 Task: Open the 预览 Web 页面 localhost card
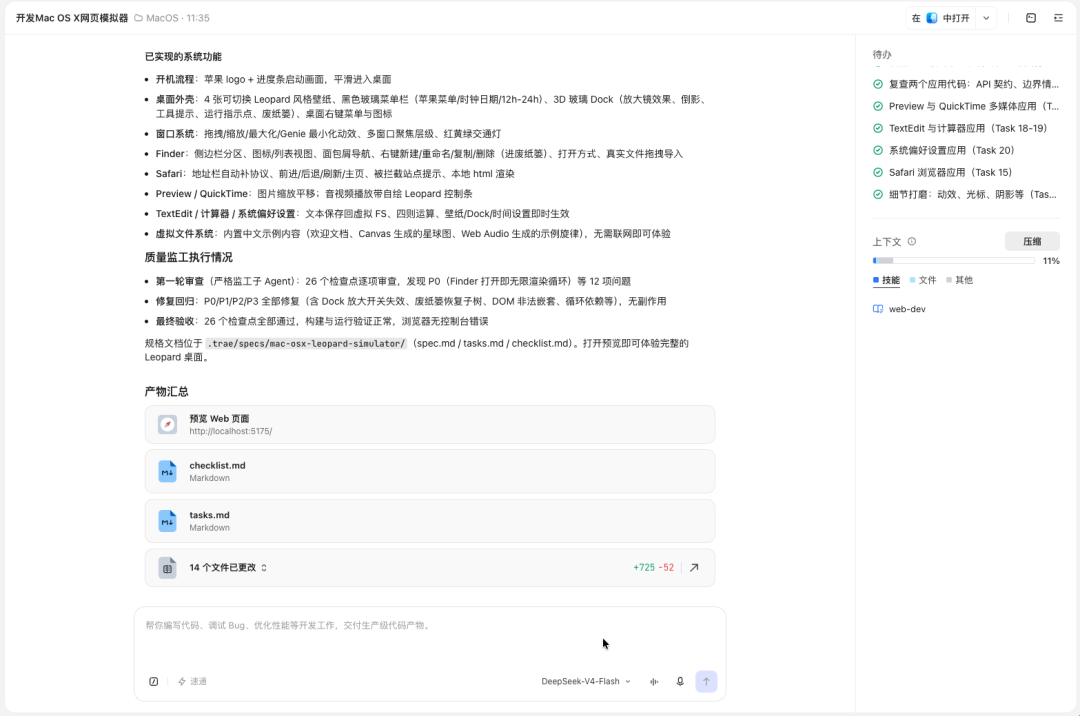(x=430, y=425)
